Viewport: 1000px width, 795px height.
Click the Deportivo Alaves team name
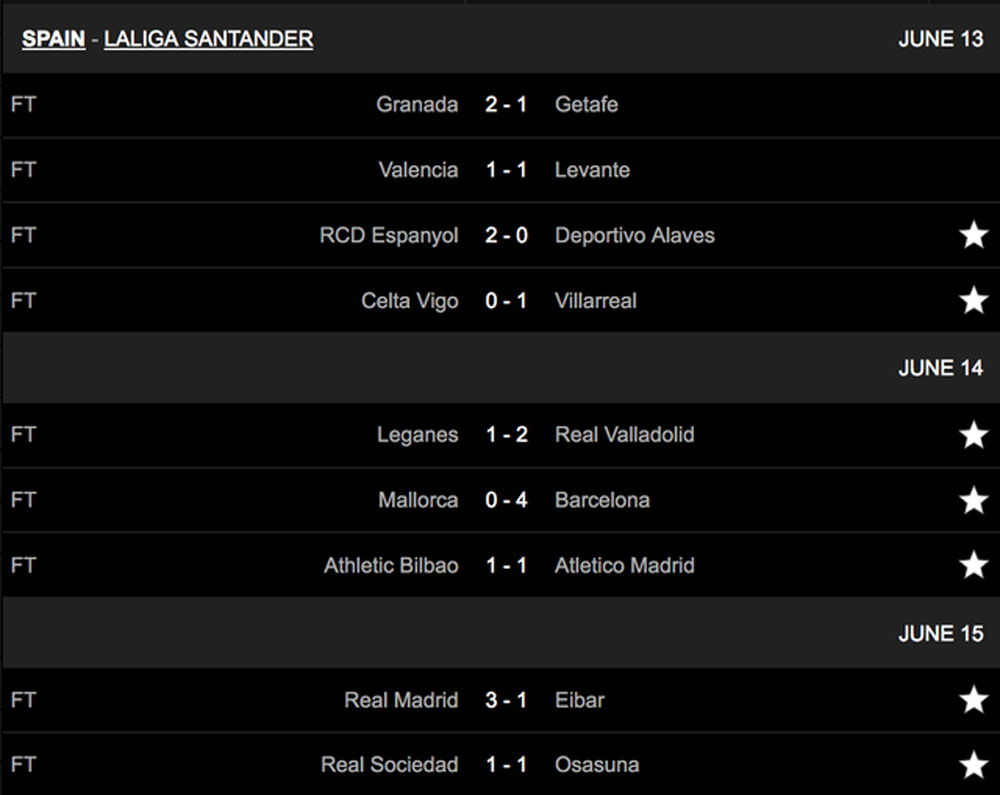coord(635,235)
